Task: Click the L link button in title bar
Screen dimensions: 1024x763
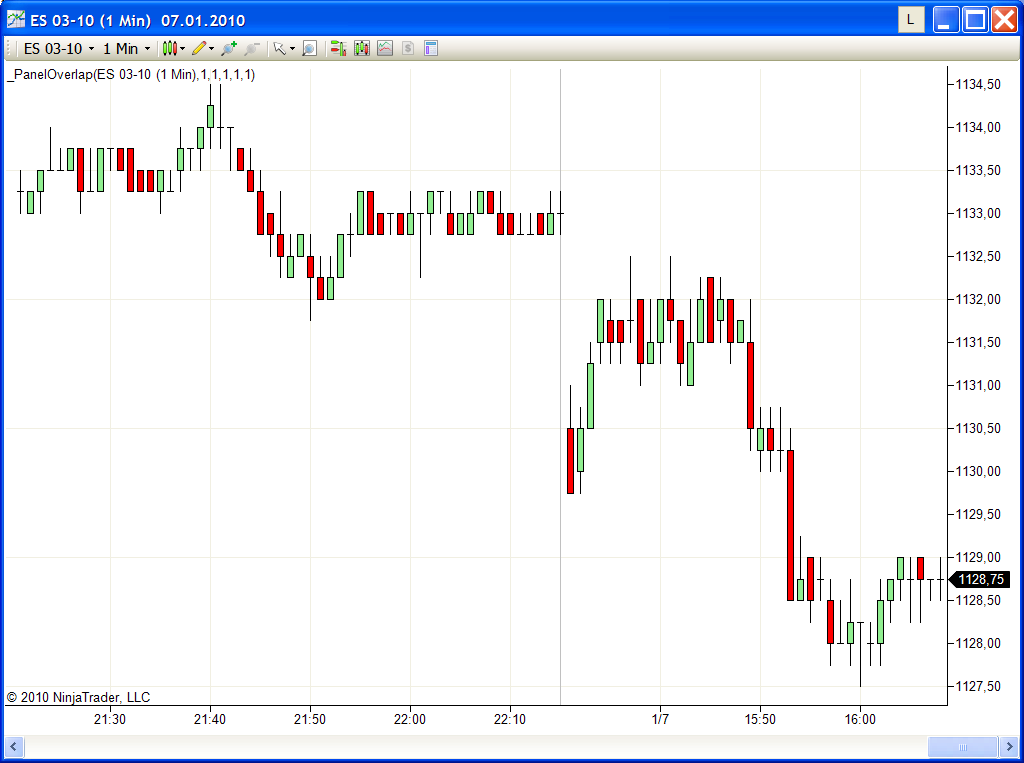Action: click(x=910, y=20)
